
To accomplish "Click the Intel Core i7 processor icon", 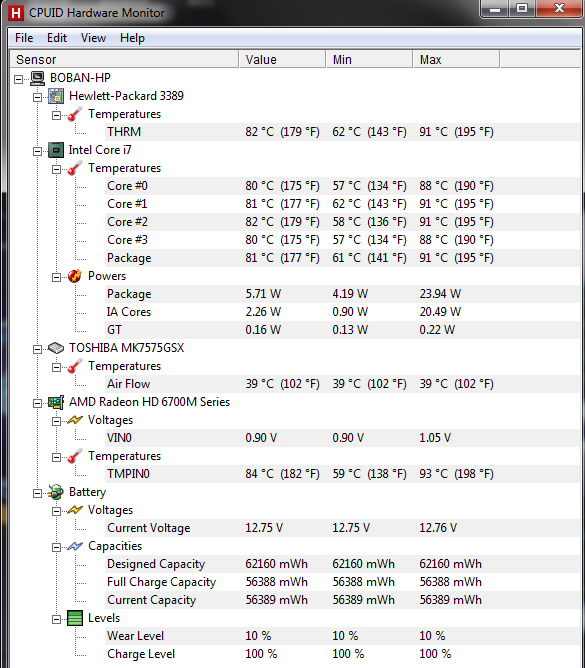I will [56, 150].
